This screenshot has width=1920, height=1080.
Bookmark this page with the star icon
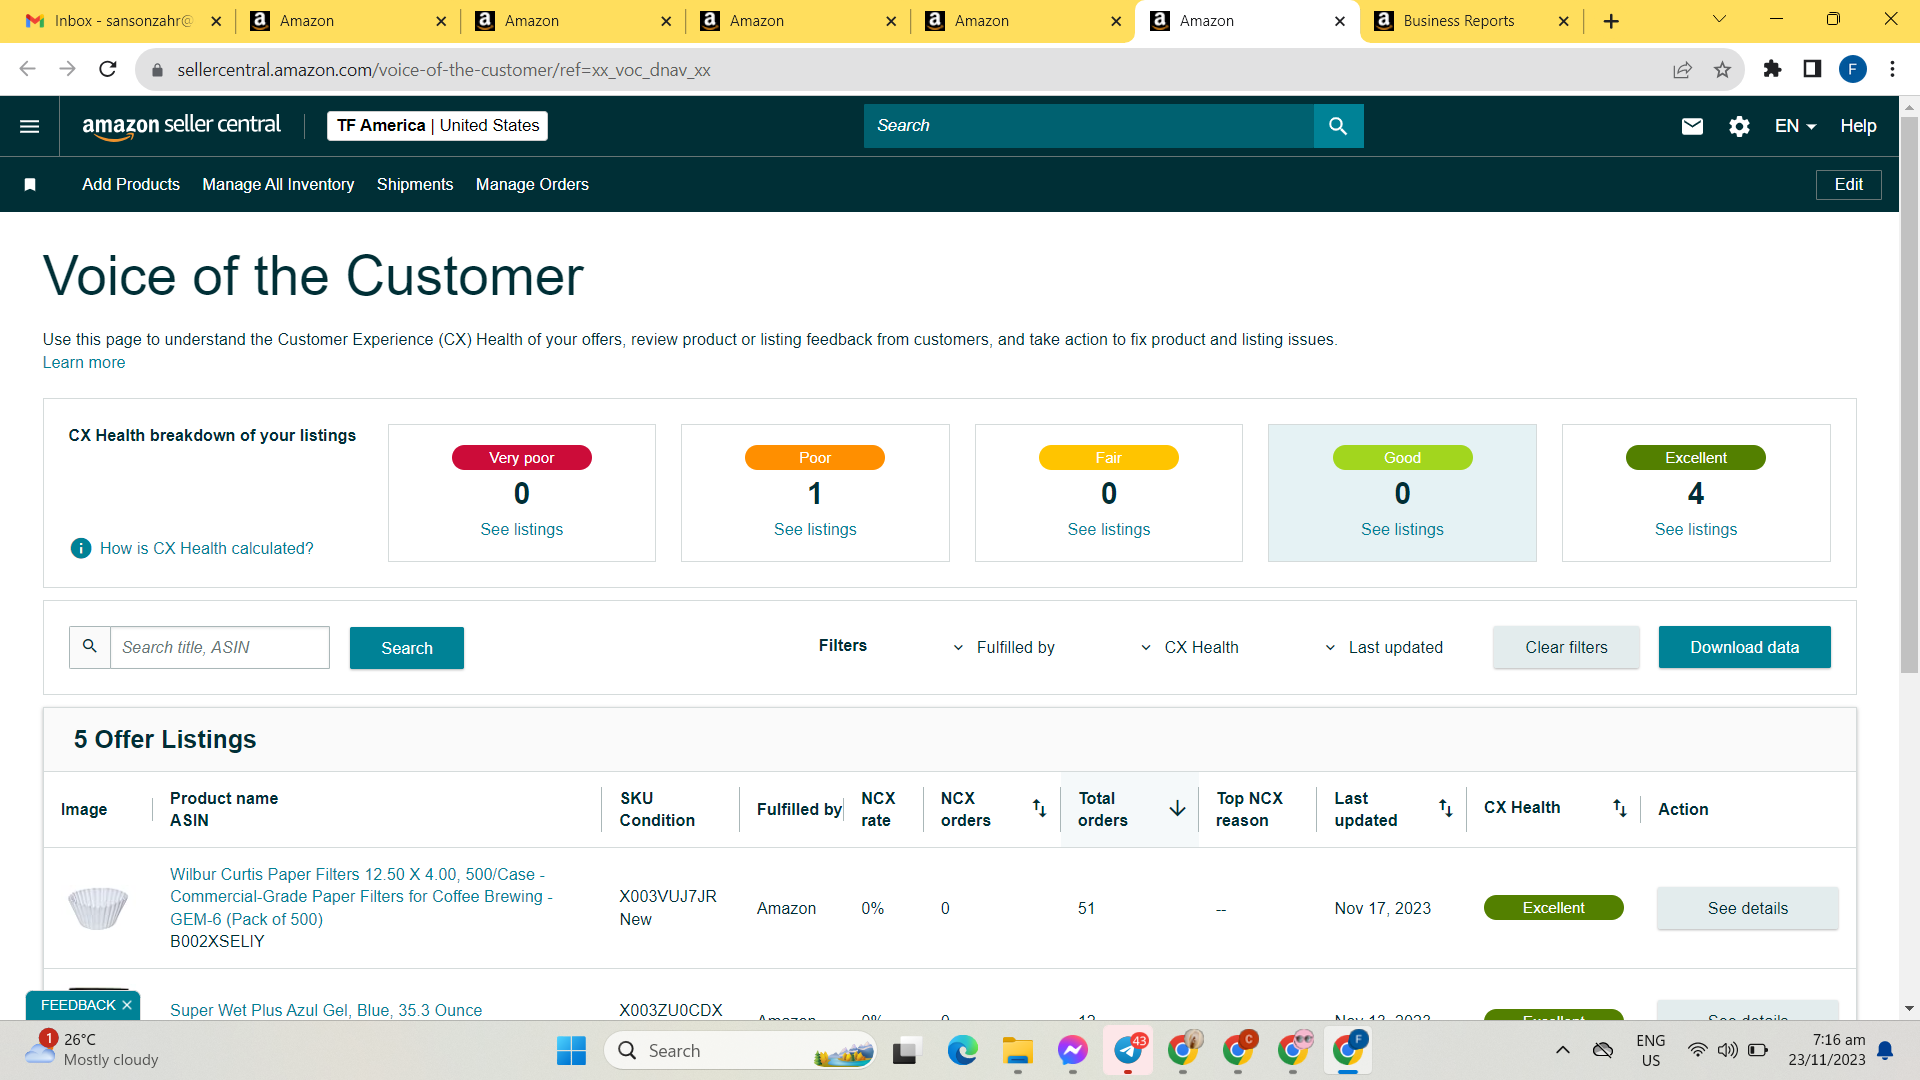(x=1722, y=69)
